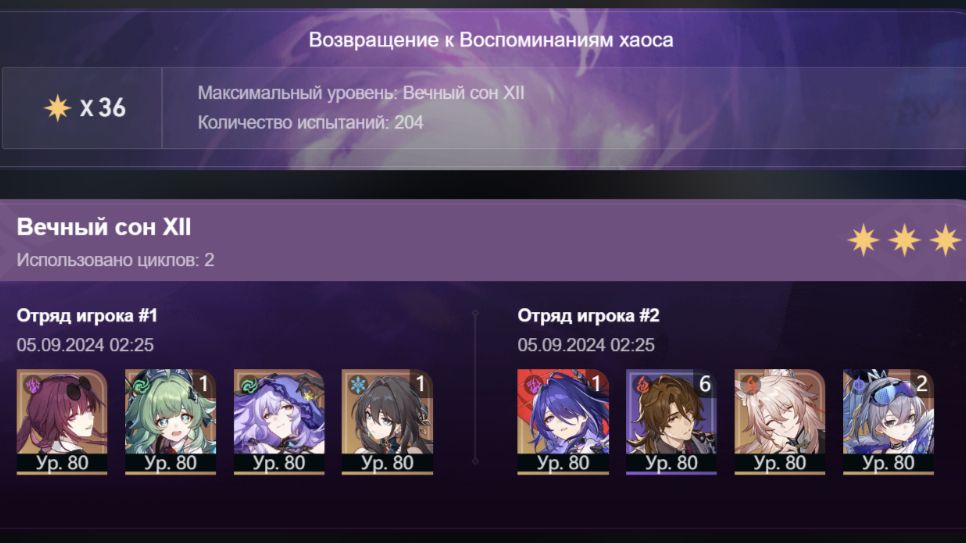Click the Количество испытаний: 204 text
The image size is (966, 543).
pos(310,122)
